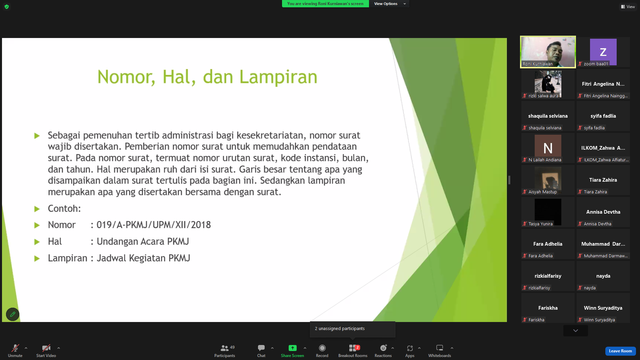Click the text Undangan Acara PKMJ
Viewport: 640px width, 360px height.
coord(142,242)
